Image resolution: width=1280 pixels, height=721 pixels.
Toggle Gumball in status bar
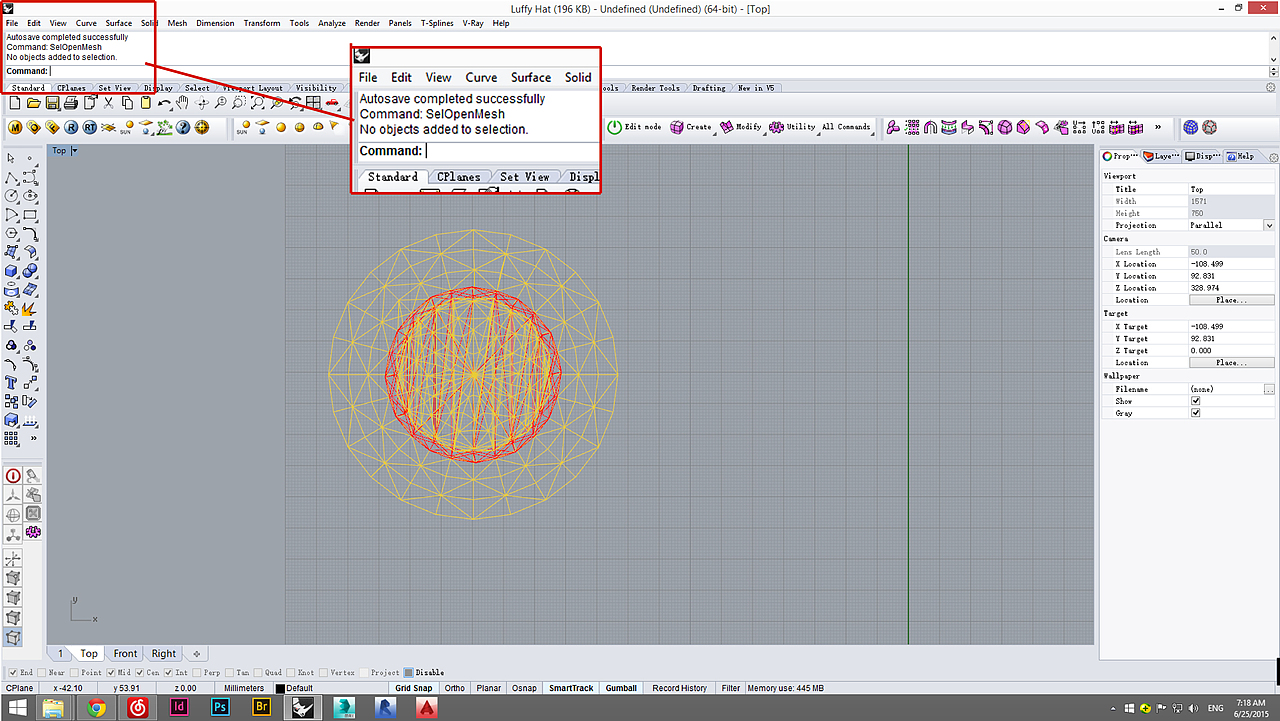621,688
